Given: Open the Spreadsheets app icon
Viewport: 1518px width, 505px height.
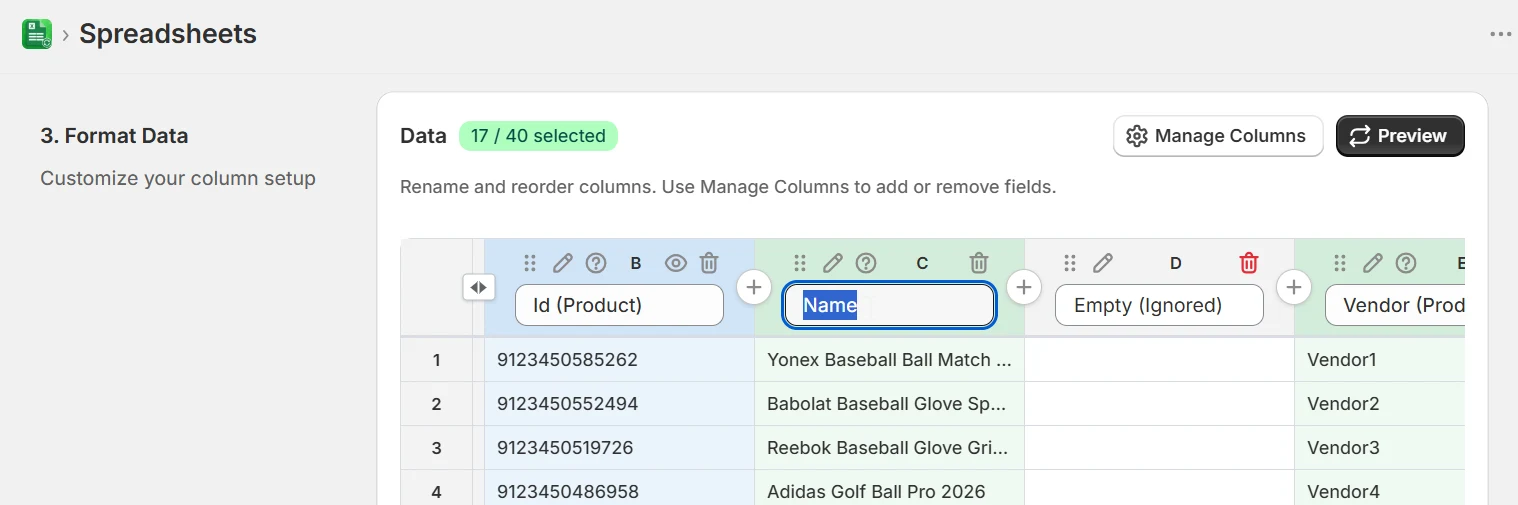Looking at the screenshot, I should click(37, 34).
